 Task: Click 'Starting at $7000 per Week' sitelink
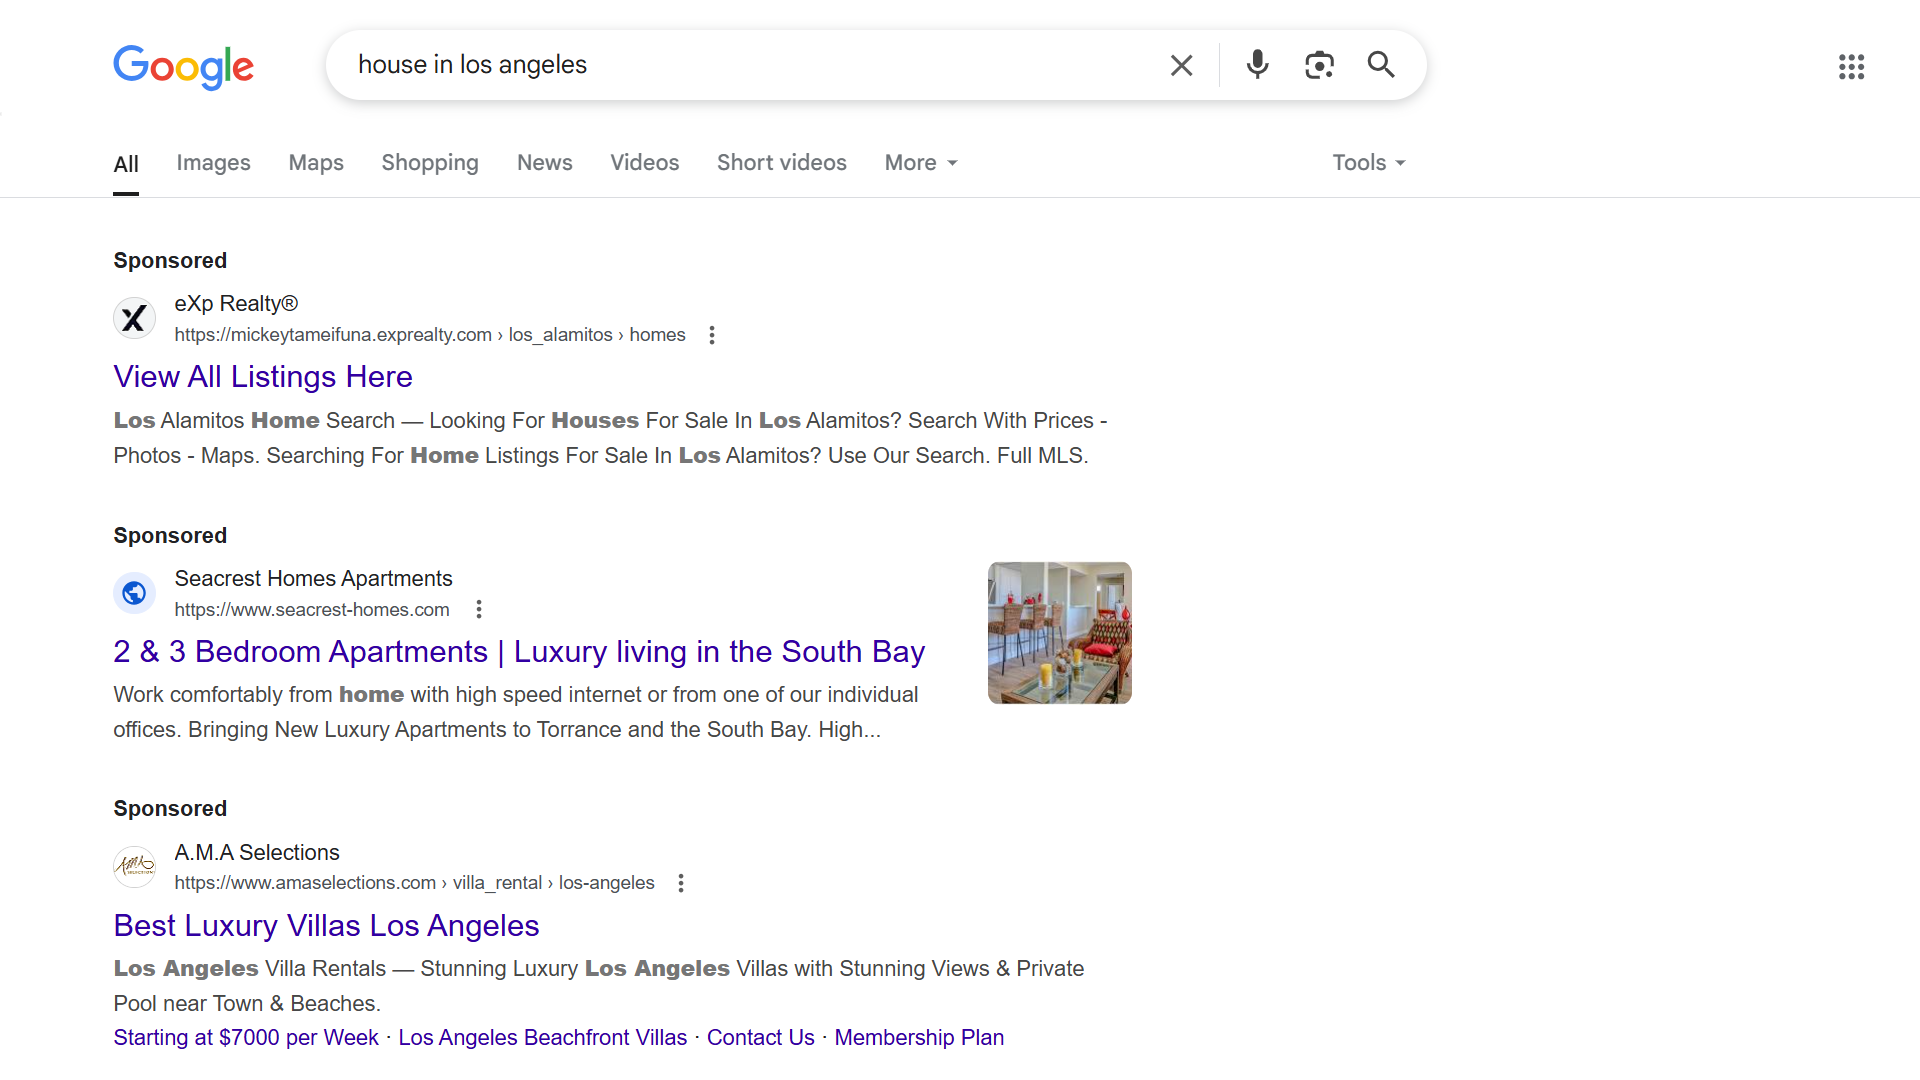(246, 1038)
